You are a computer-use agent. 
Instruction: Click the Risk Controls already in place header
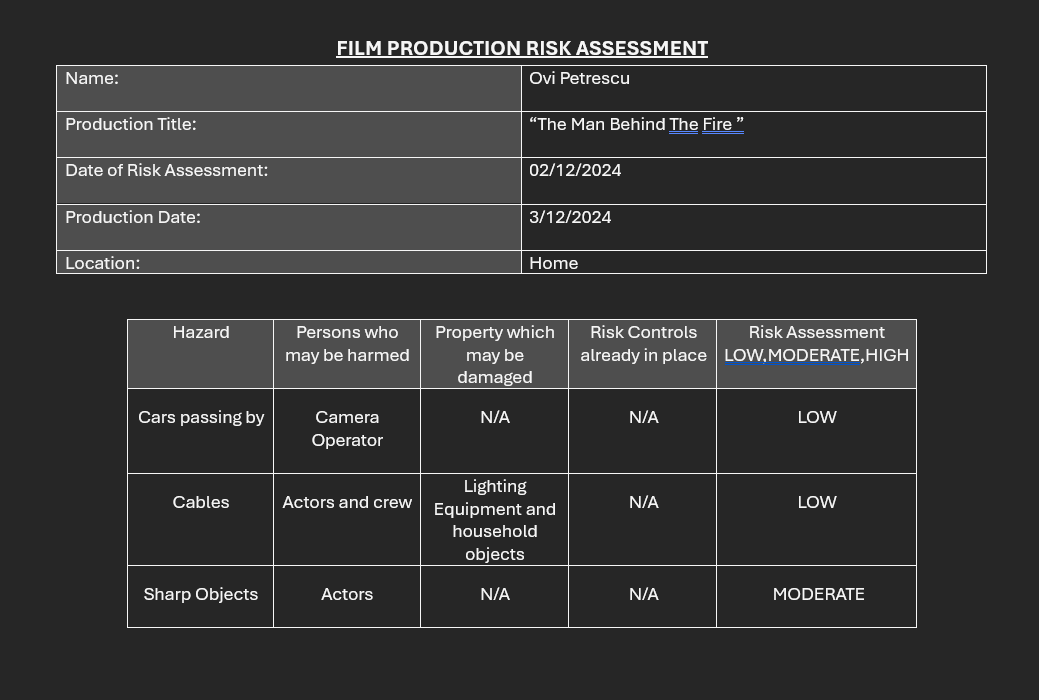(643, 344)
